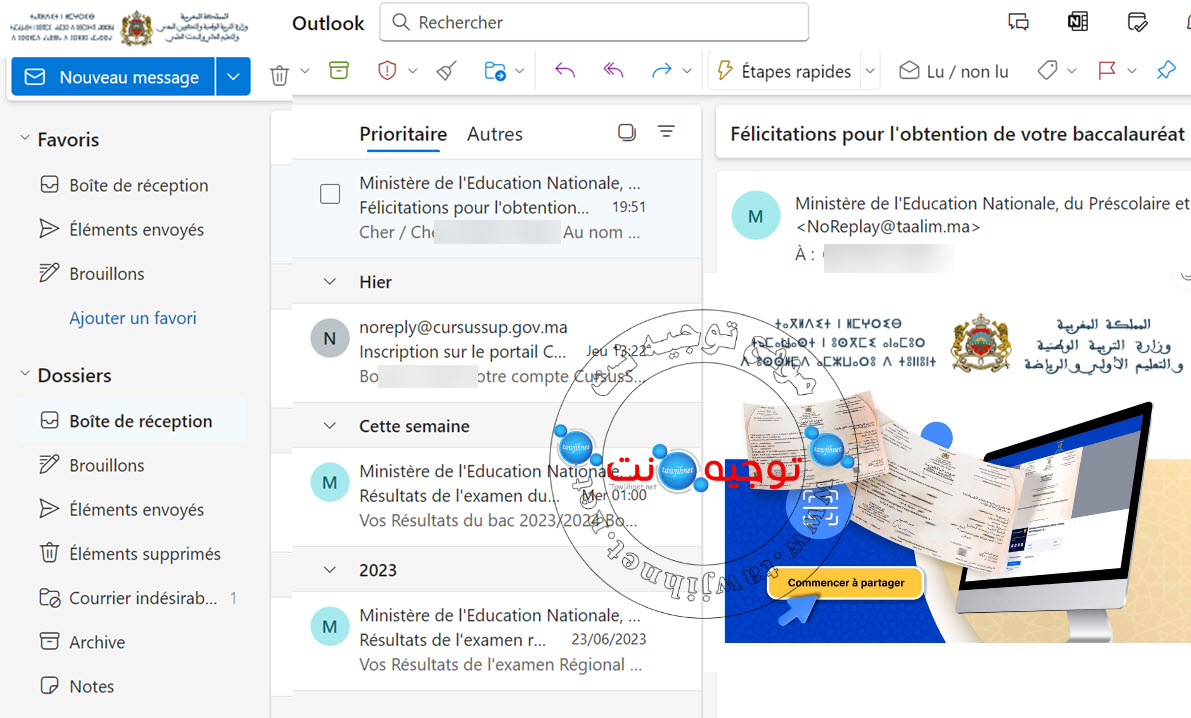Image resolution: width=1191 pixels, height=718 pixels.
Task: Click the M avatar of Mer 01:00 message
Action: (x=330, y=482)
